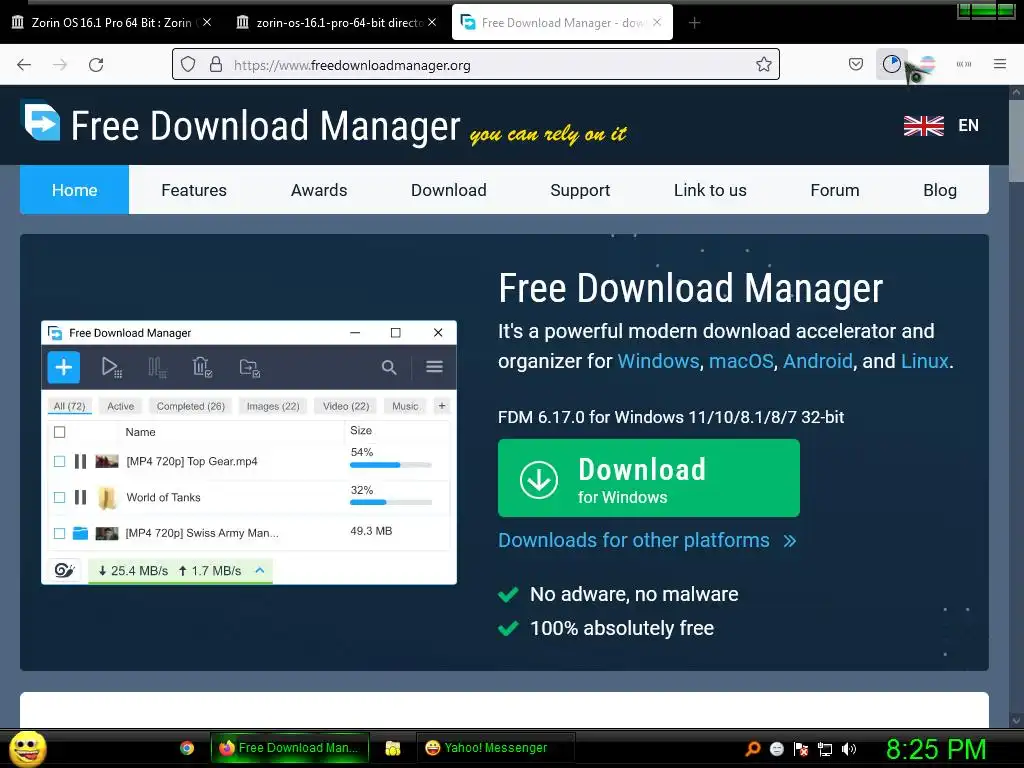Open the smiley start menu button
This screenshot has width=1024, height=768.
pos(27,748)
